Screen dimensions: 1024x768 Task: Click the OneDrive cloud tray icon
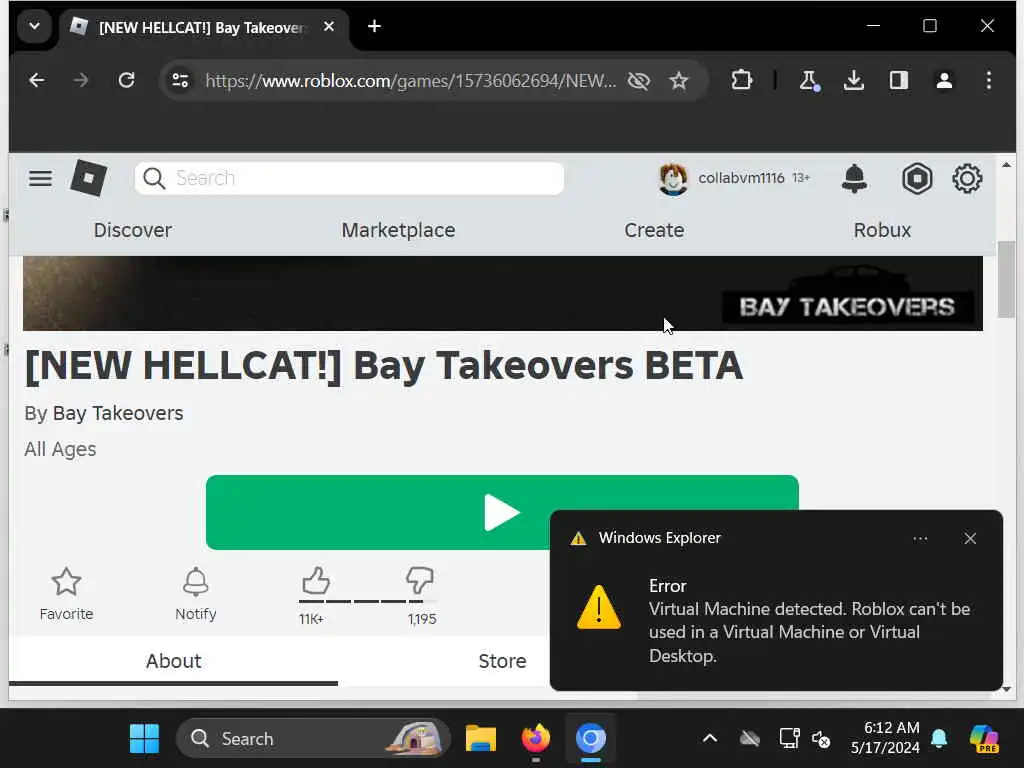[x=750, y=739]
